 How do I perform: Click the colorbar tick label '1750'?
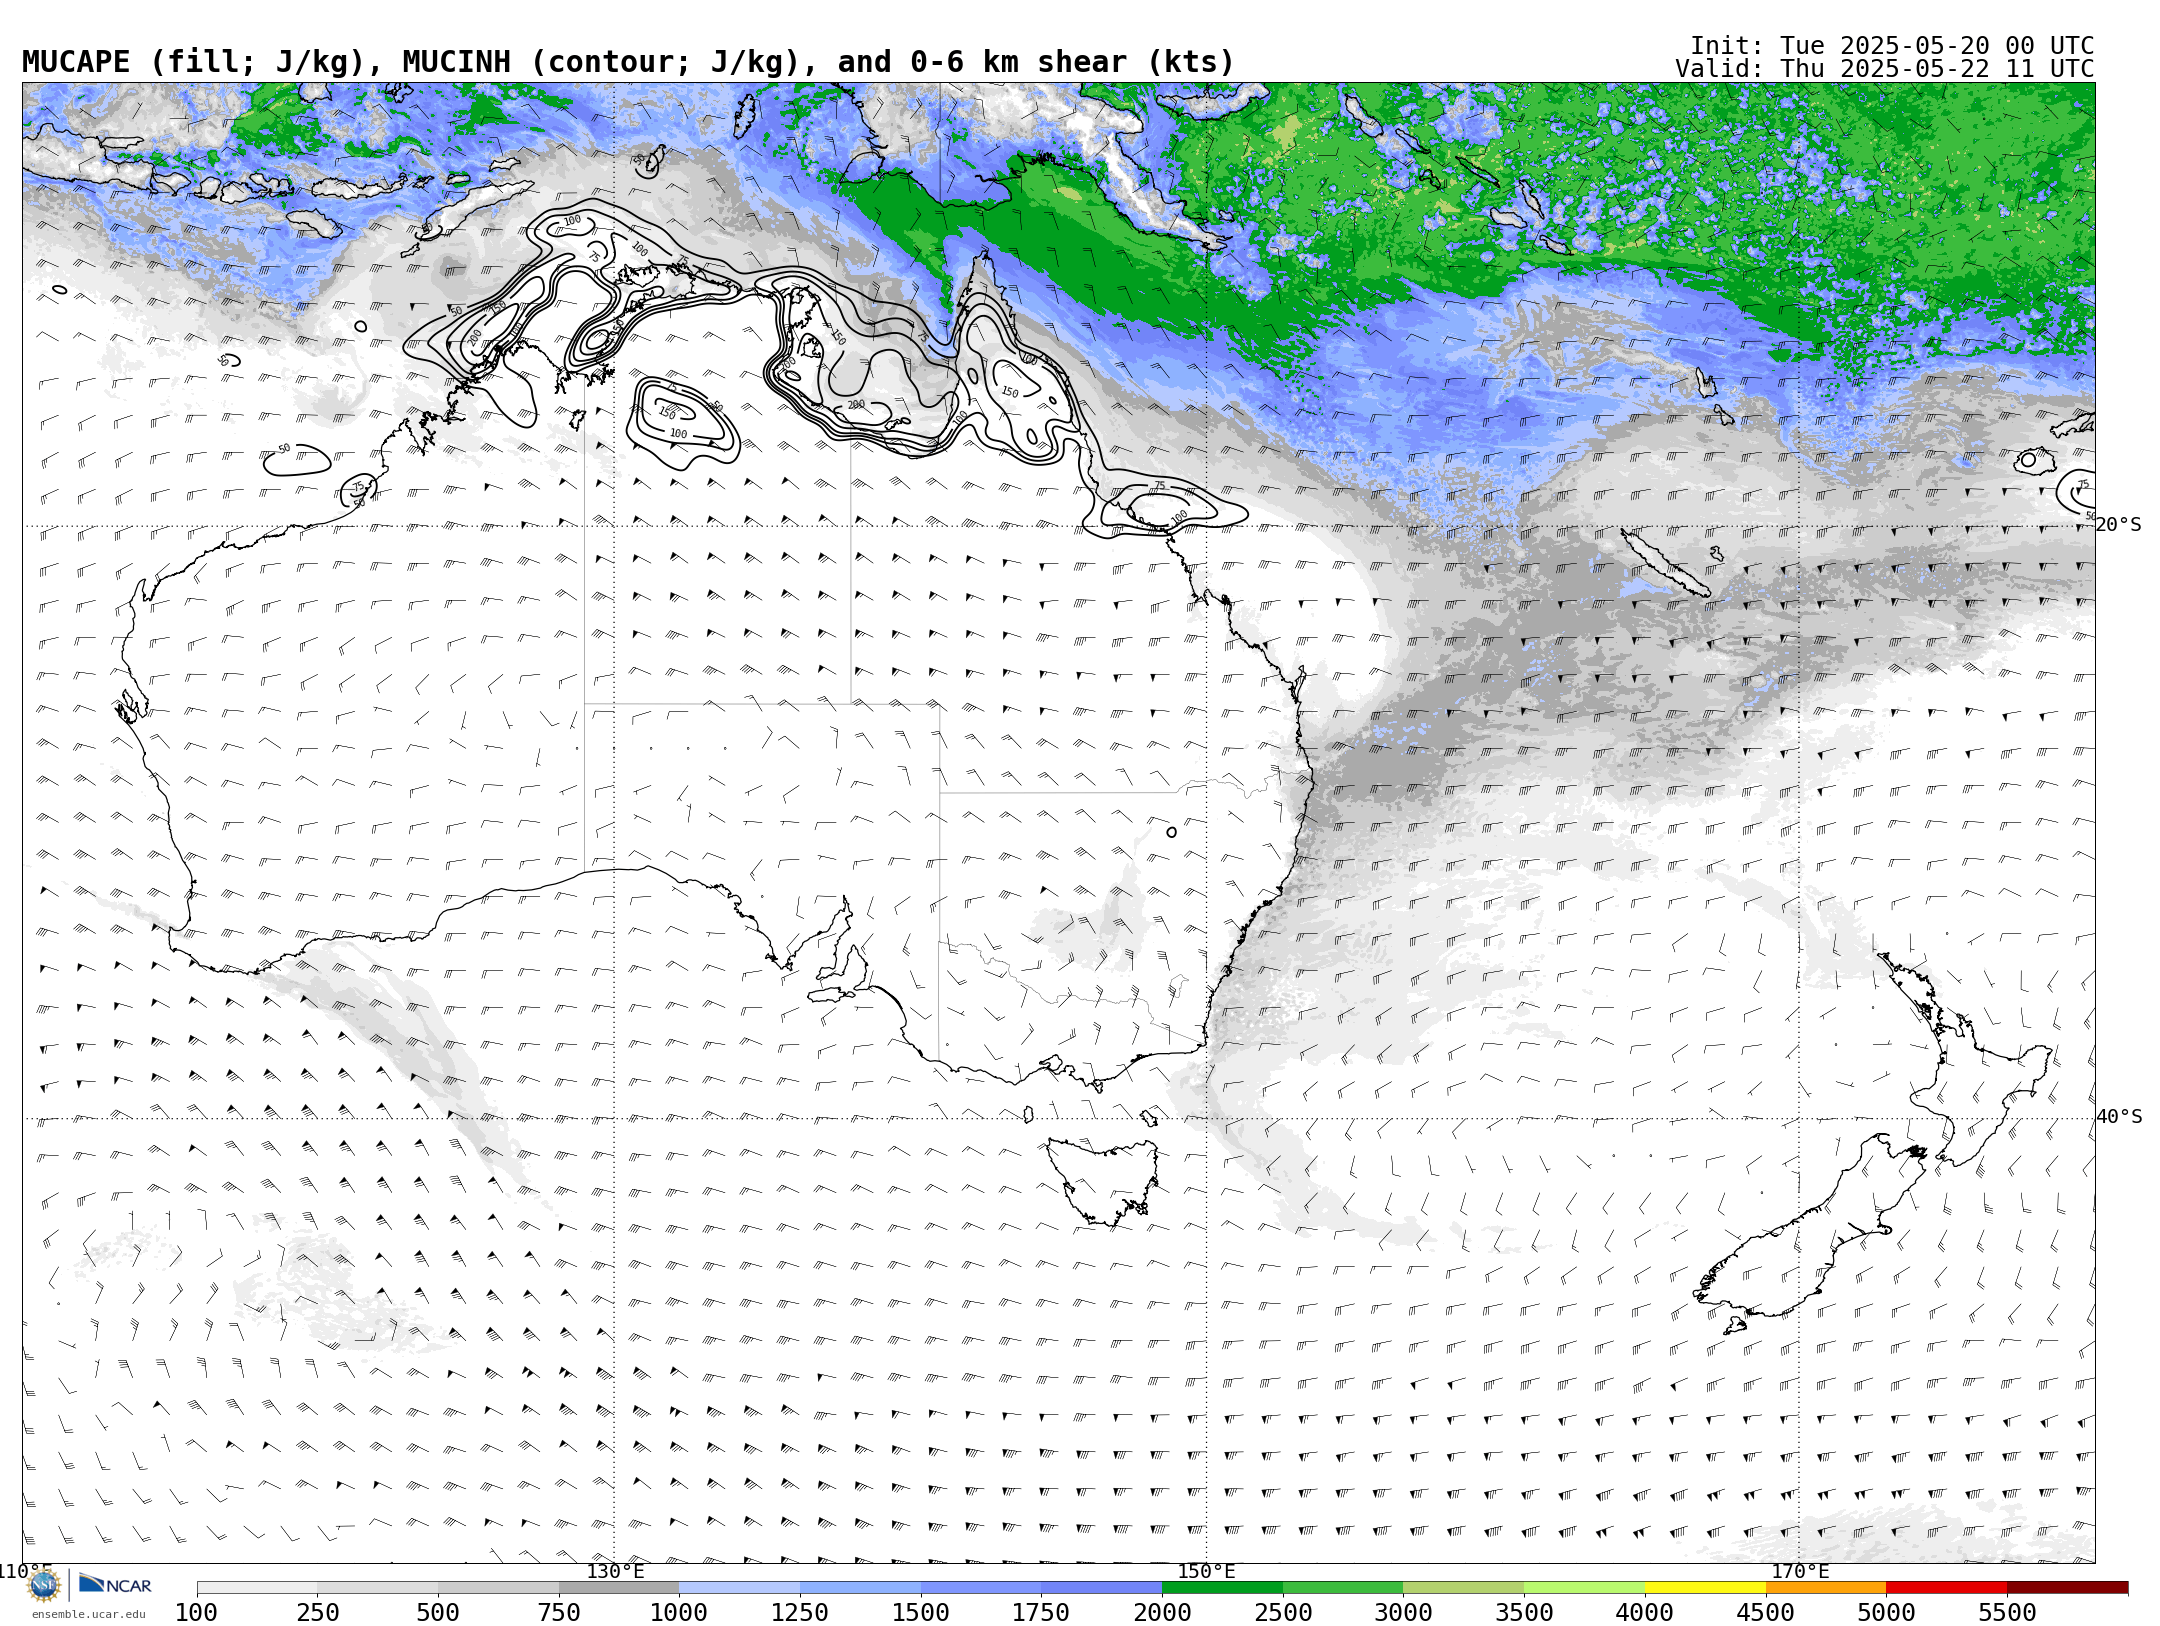[1041, 1613]
